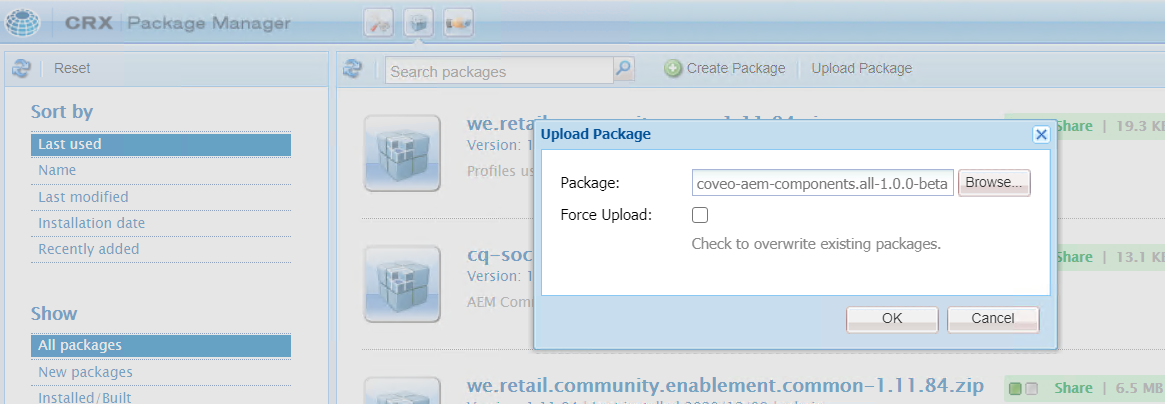The height and width of the screenshot is (404, 1165).
Task: Open we.retail.community.enablement.common-1.11.84.zip package title
Action: coord(725,385)
